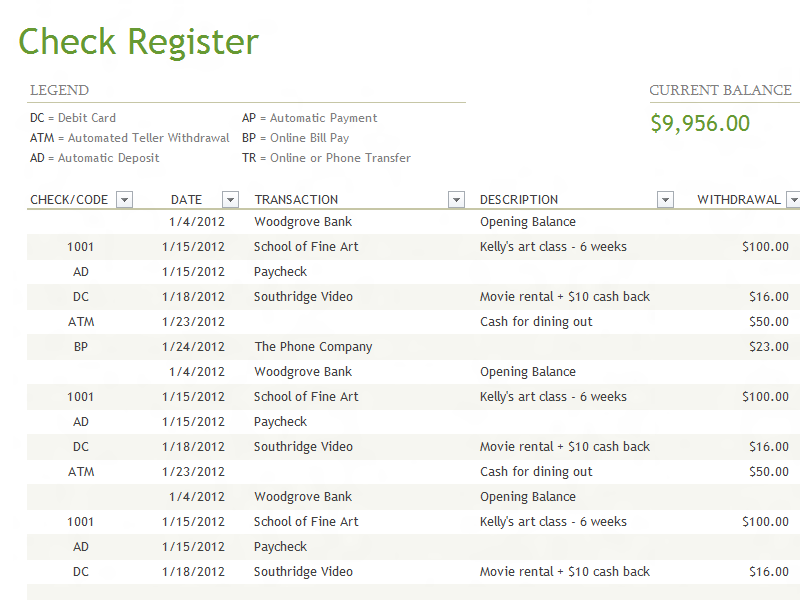
Task: Select the topmost Woodgrove Bank transaction cell
Action: click(x=303, y=222)
